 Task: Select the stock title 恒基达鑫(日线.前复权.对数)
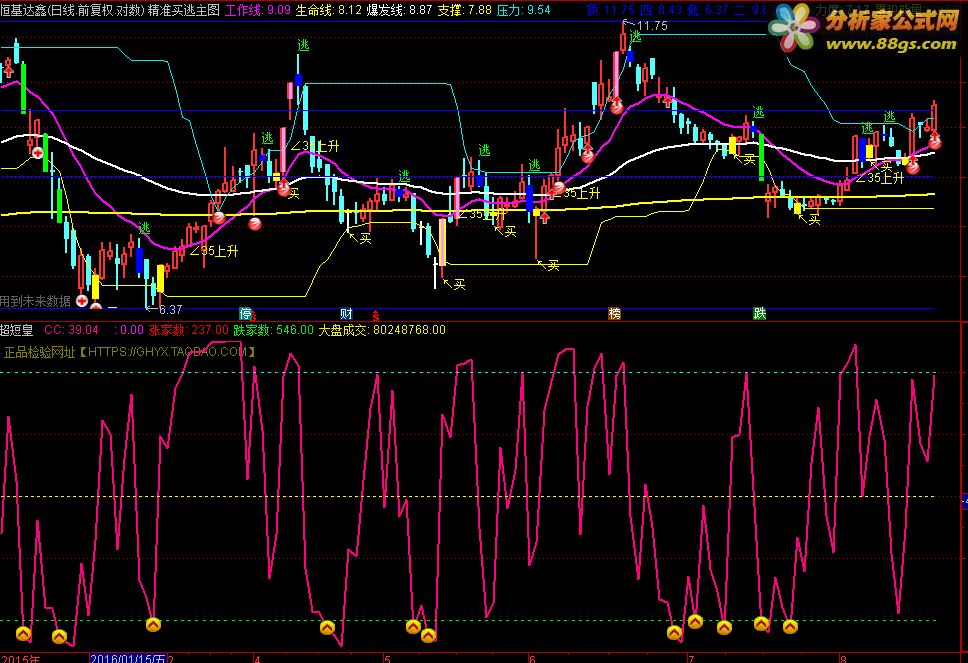[x=72, y=10]
